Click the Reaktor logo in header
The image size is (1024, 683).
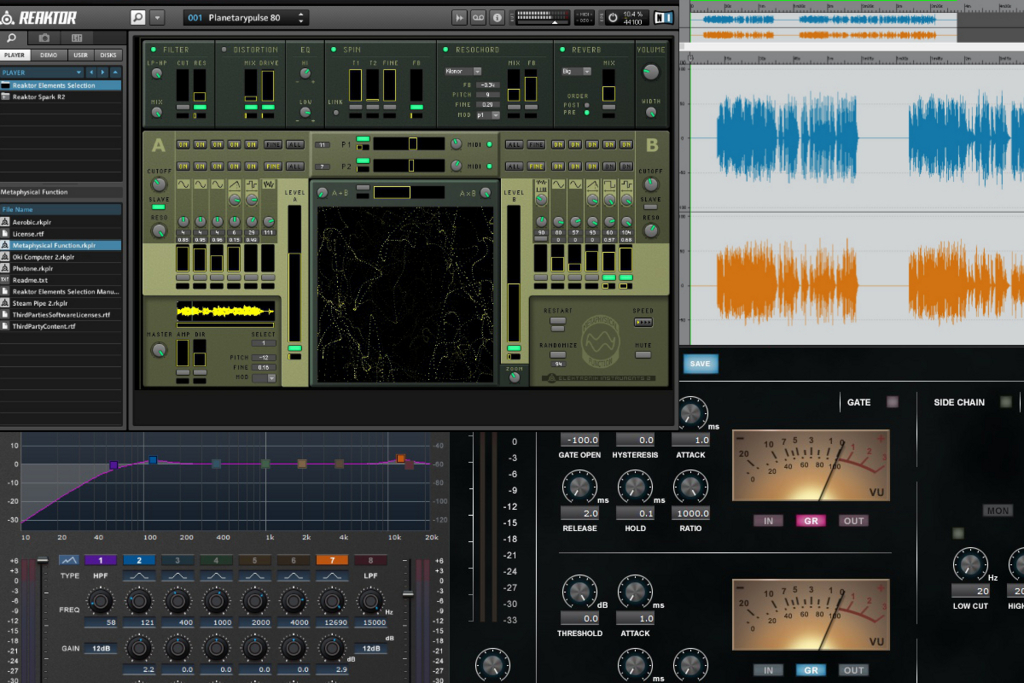click(x=39, y=18)
